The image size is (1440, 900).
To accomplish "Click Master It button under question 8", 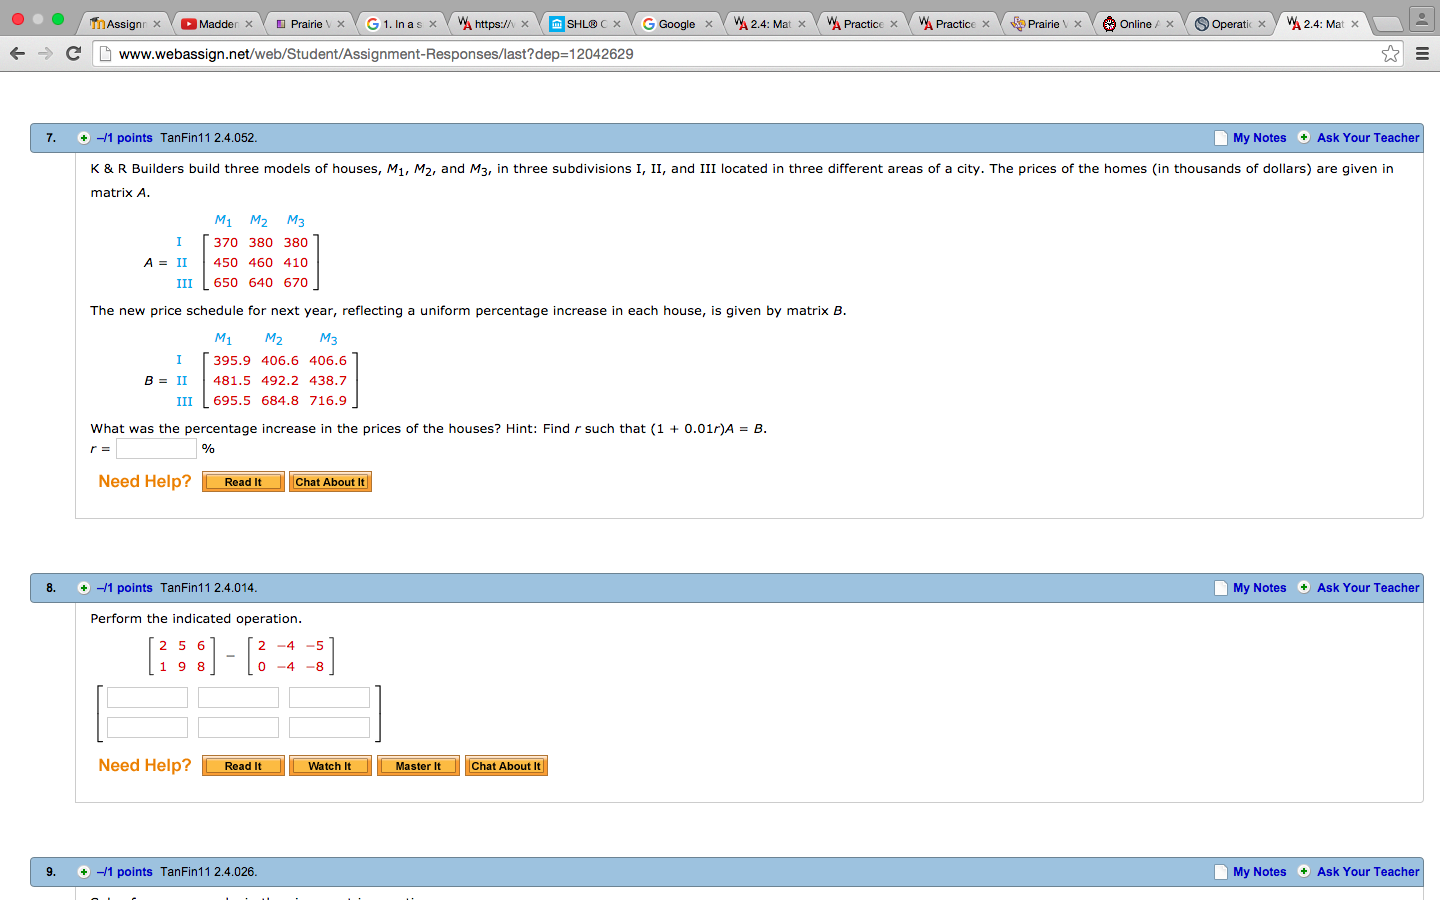I will click(418, 766).
